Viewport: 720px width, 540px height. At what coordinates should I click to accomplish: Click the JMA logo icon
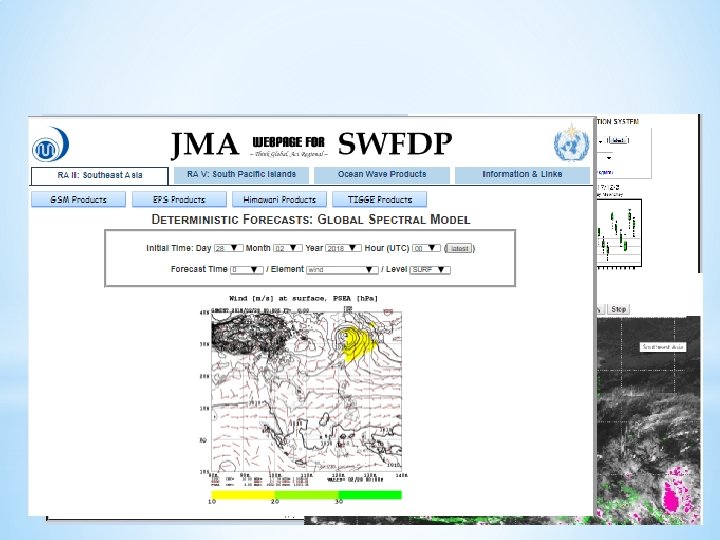[51, 145]
